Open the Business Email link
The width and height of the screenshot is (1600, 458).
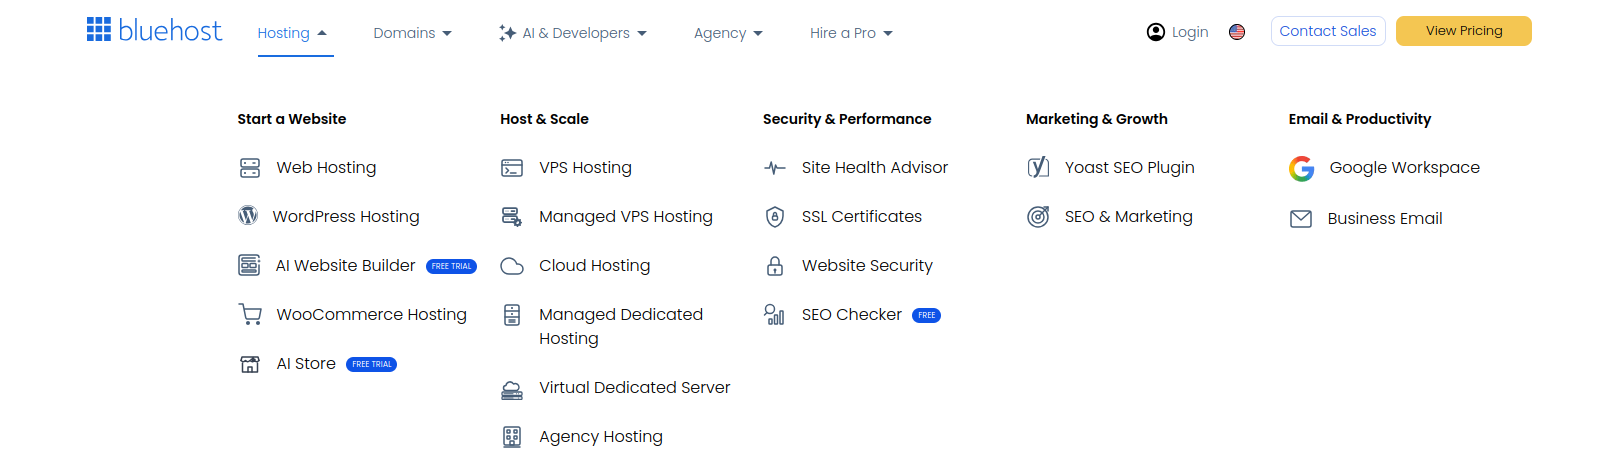click(x=1384, y=219)
